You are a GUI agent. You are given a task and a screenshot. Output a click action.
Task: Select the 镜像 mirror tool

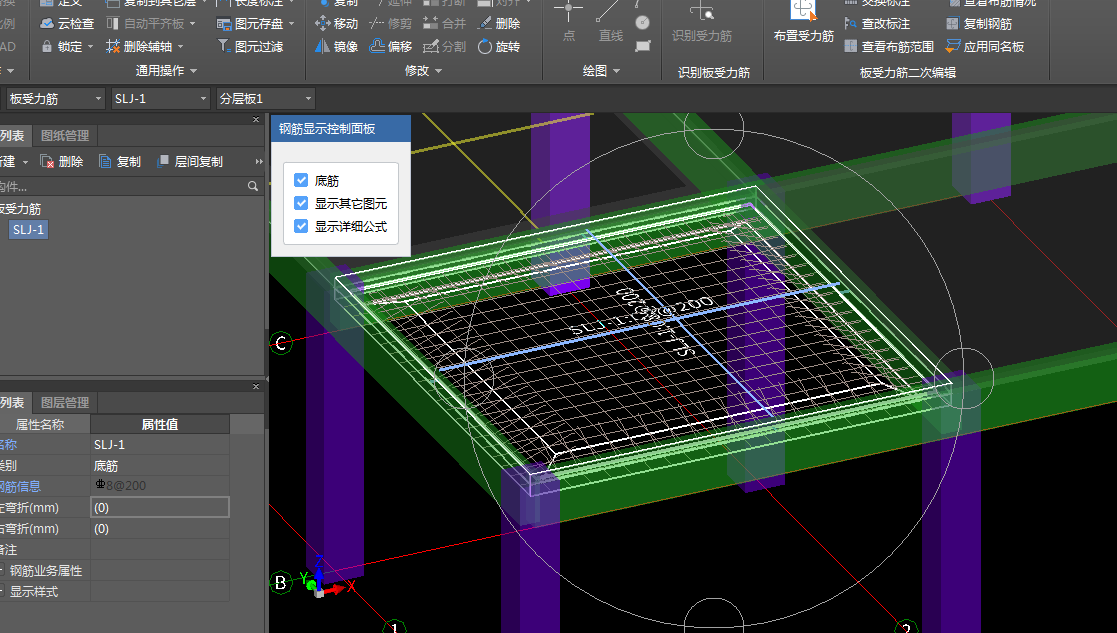[336, 46]
